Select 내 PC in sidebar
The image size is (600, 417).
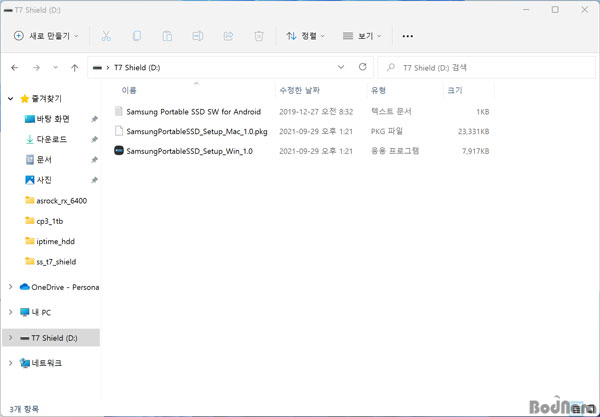[x=41, y=313]
